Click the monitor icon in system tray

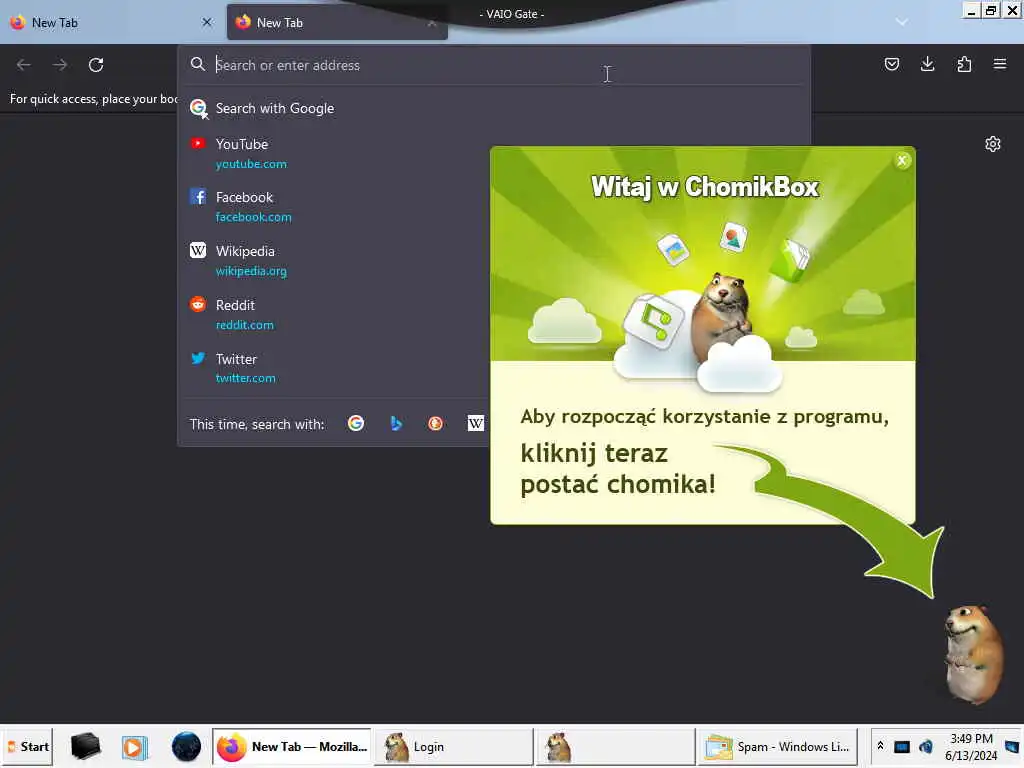(x=902, y=746)
